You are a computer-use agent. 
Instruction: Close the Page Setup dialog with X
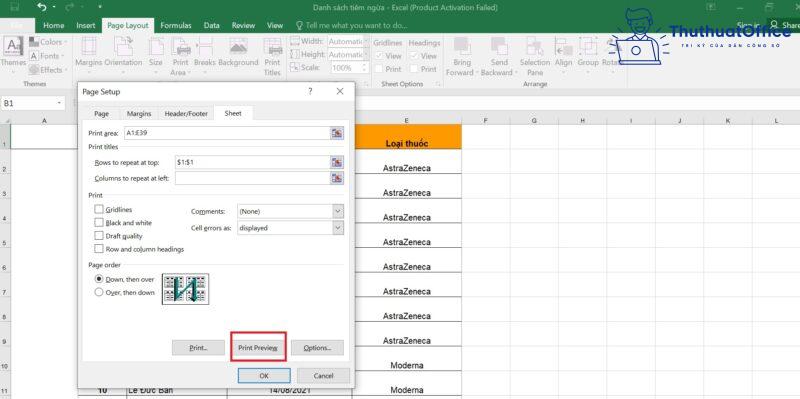340,91
